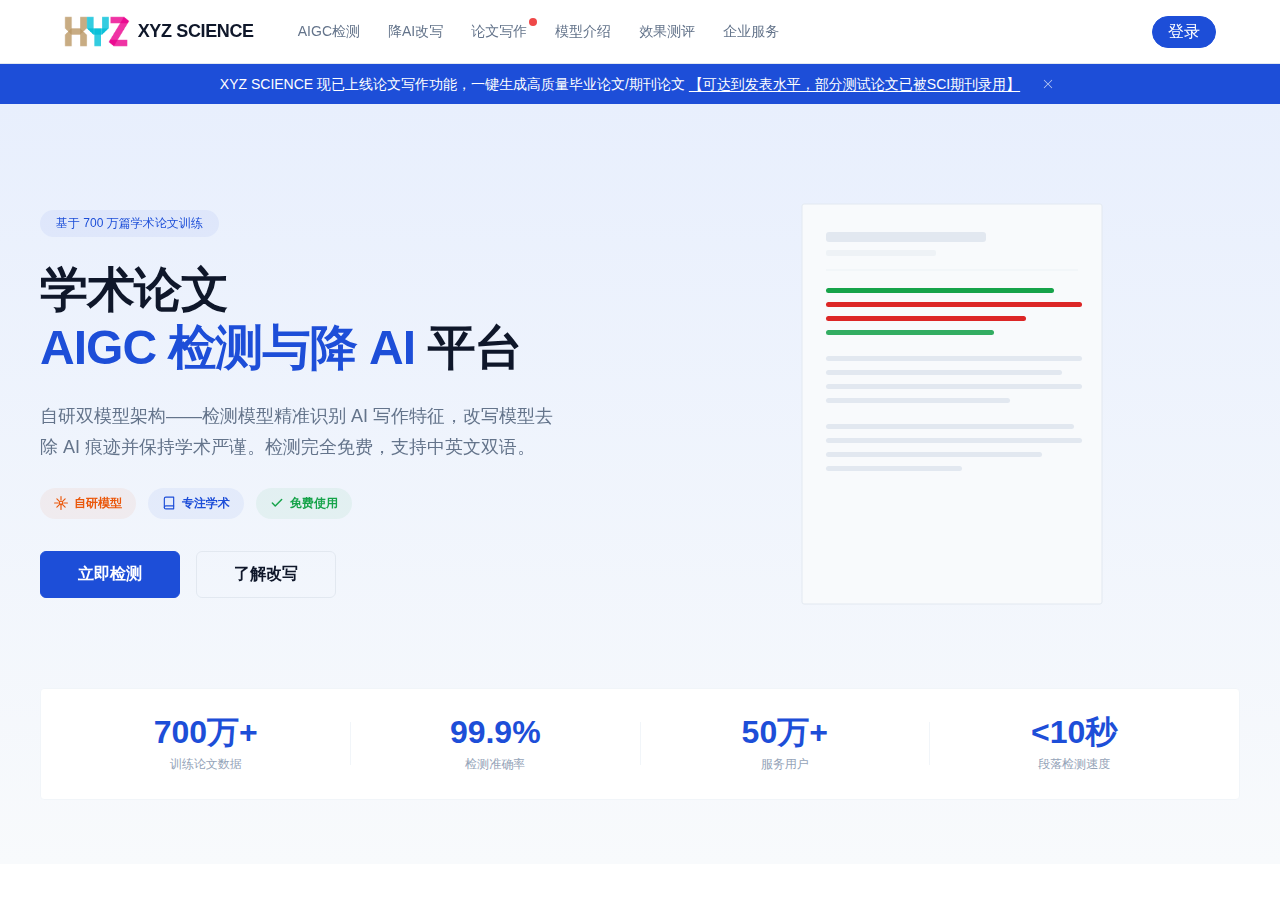Click the 了解改写 button

point(266,574)
